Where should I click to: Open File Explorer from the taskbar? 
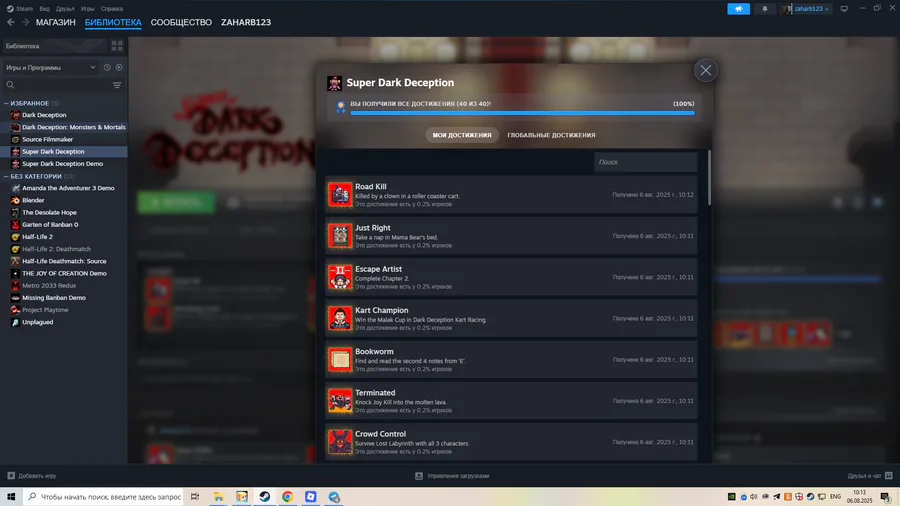tap(219, 497)
